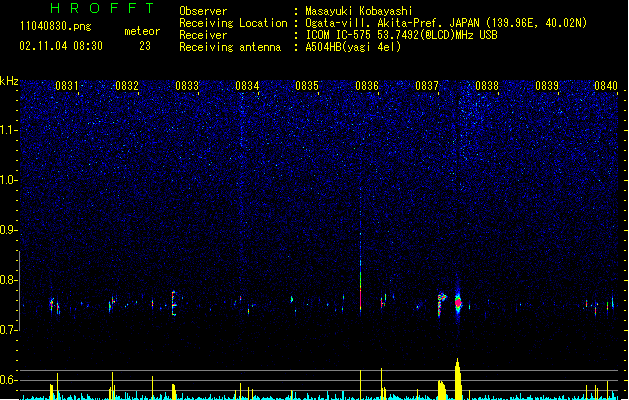Click the 0835 time marker
This screenshot has height=400, width=629.
point(307,86)
